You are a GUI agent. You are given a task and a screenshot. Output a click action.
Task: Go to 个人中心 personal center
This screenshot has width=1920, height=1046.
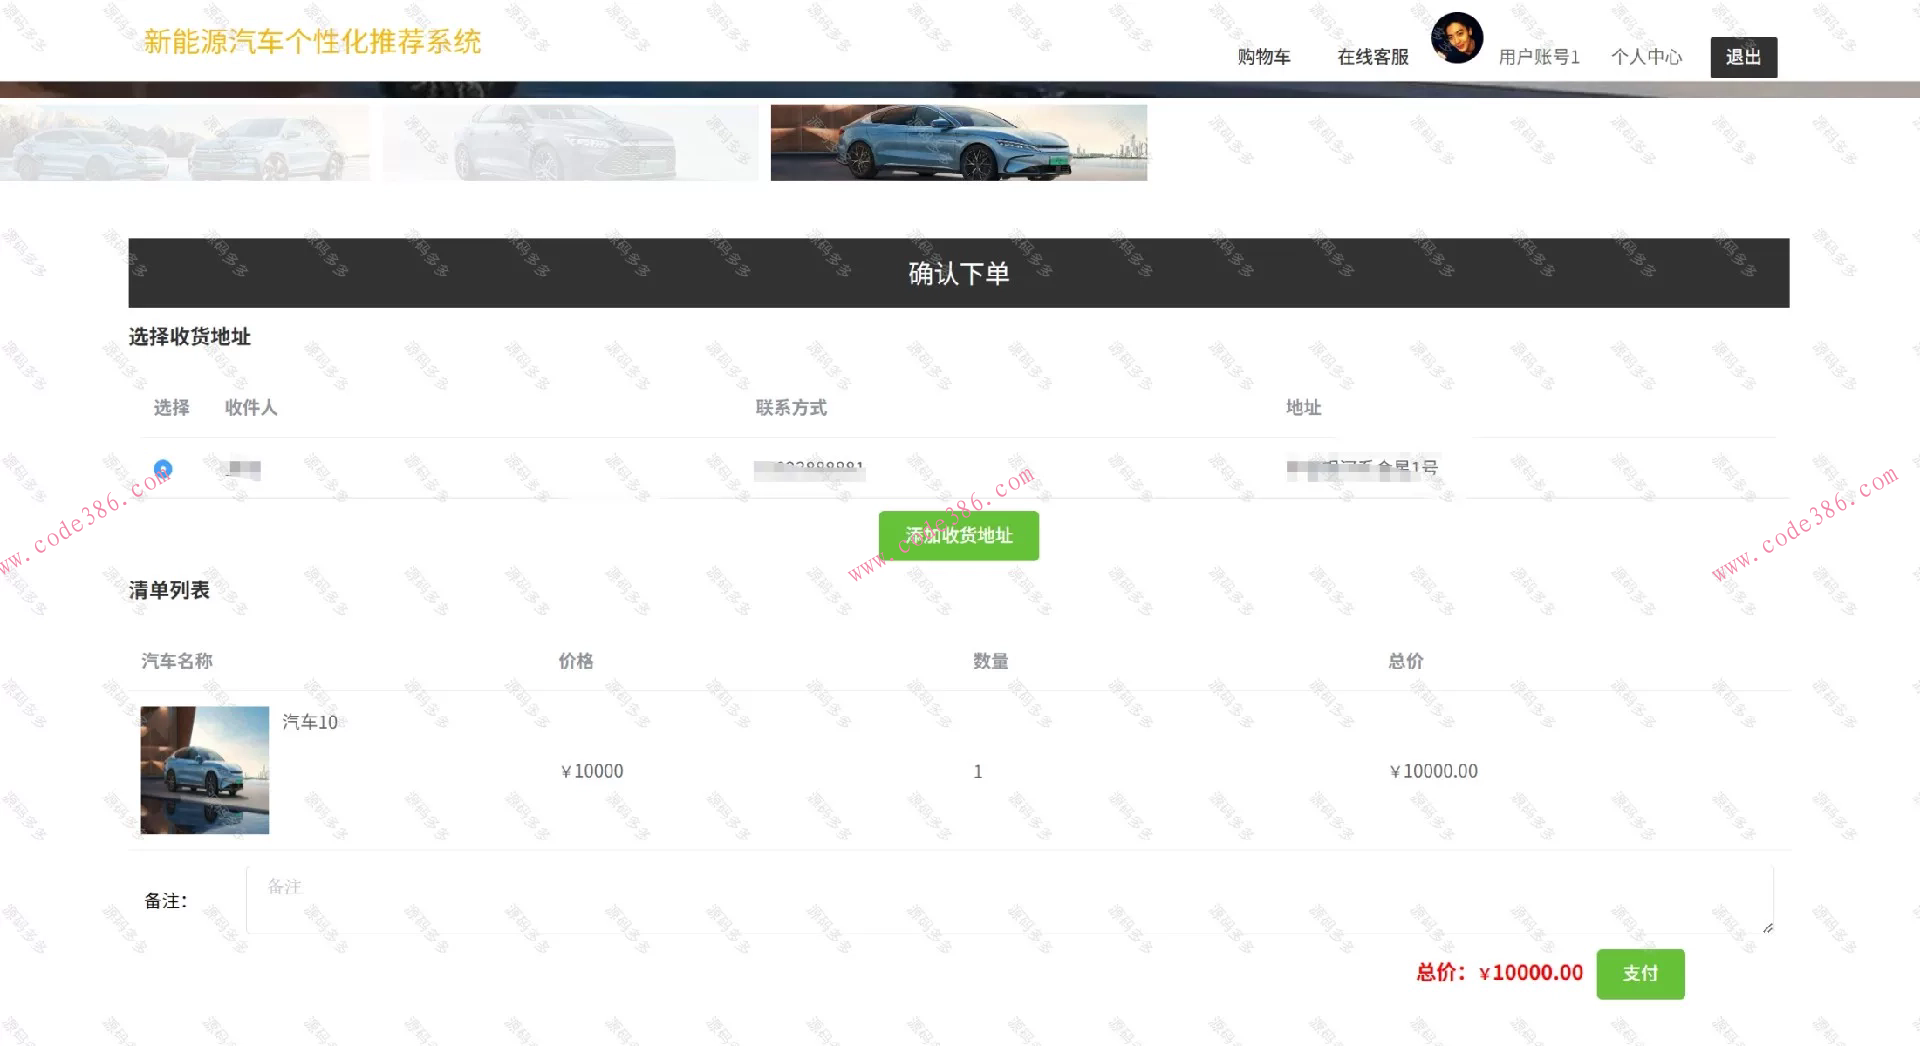1646,57
